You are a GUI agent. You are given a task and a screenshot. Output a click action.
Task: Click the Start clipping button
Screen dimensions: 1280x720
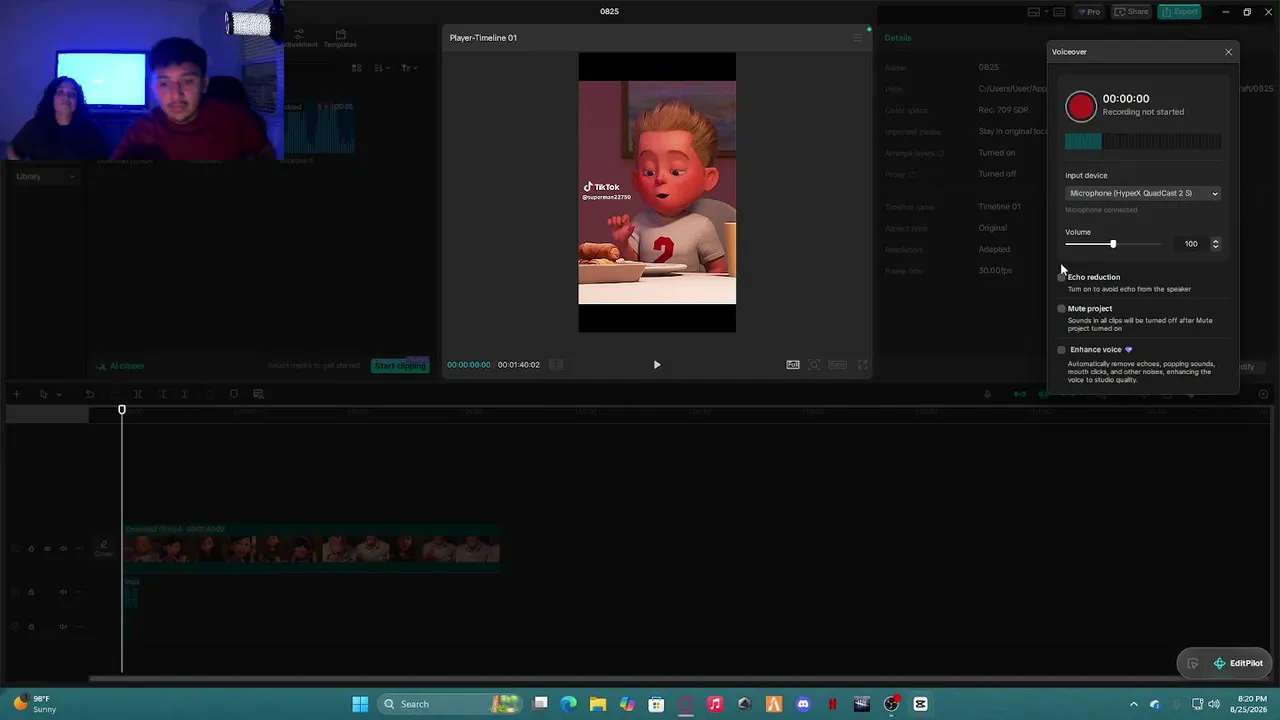pos(400,366)
